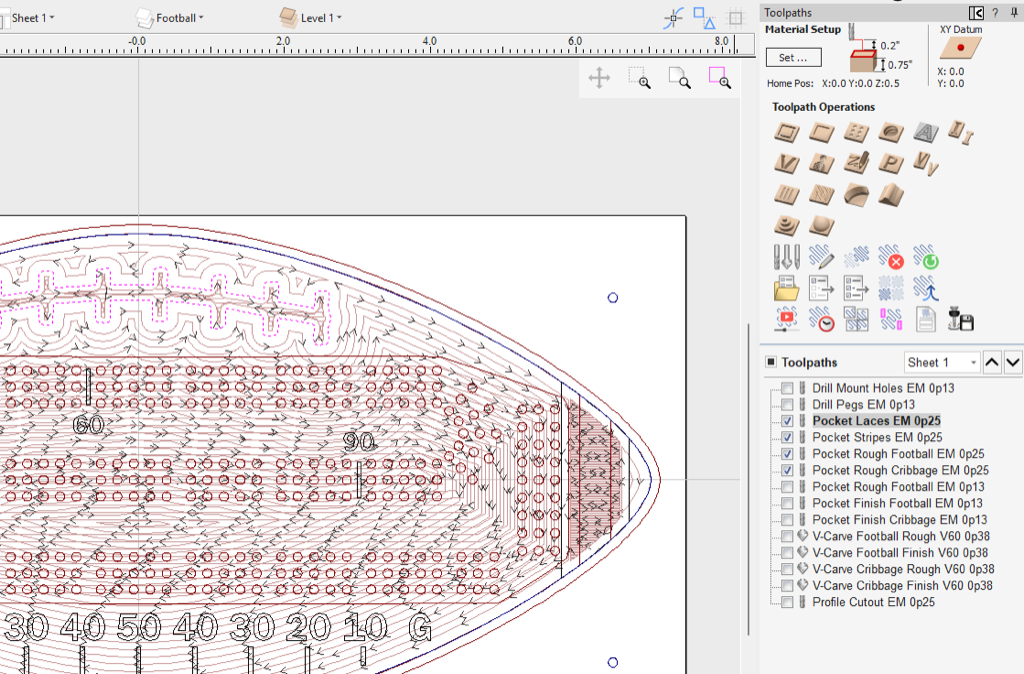This screenshot has height=674, width=1024.
Task: Uncheck Pocket Stripes EM 0p25 checkbox
Action: 788,438
